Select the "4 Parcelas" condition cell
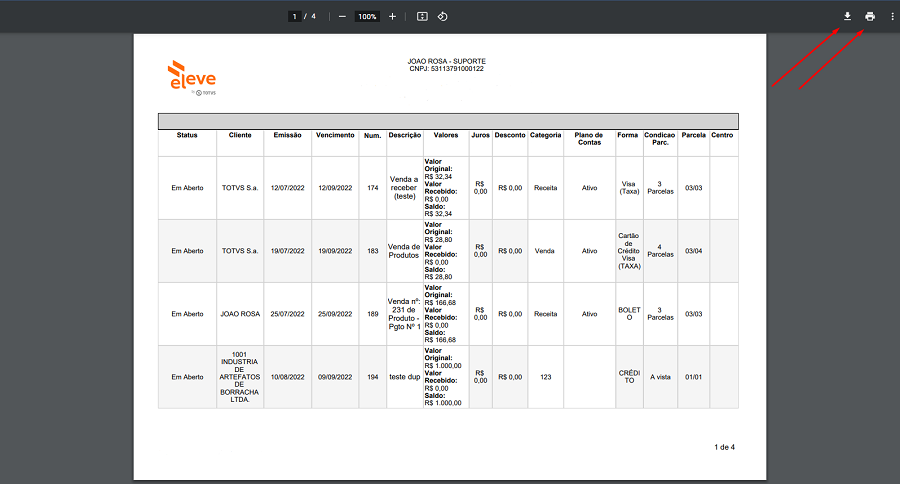 point(660,251)
